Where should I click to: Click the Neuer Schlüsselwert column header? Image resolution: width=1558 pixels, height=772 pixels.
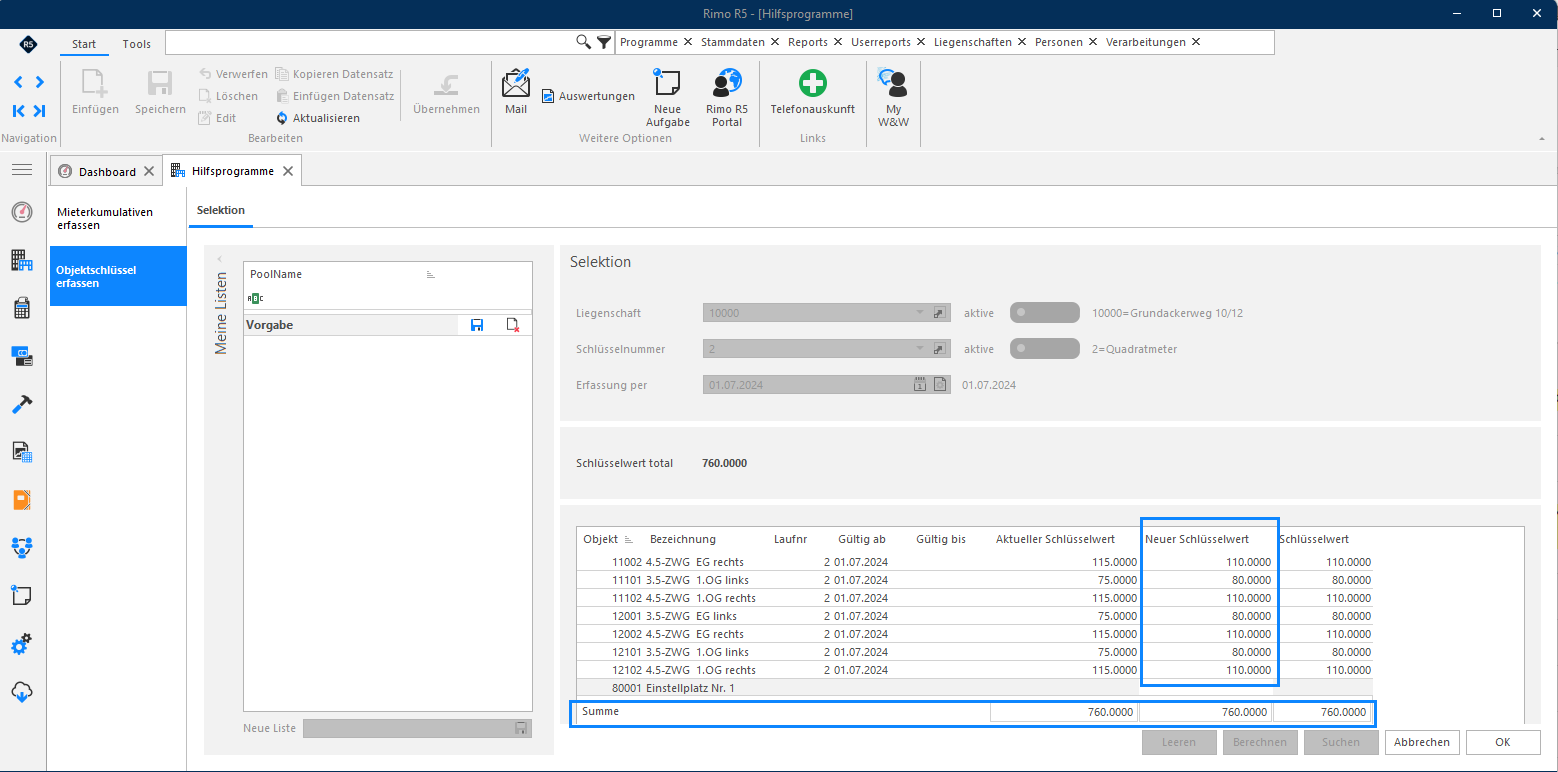1197,539
